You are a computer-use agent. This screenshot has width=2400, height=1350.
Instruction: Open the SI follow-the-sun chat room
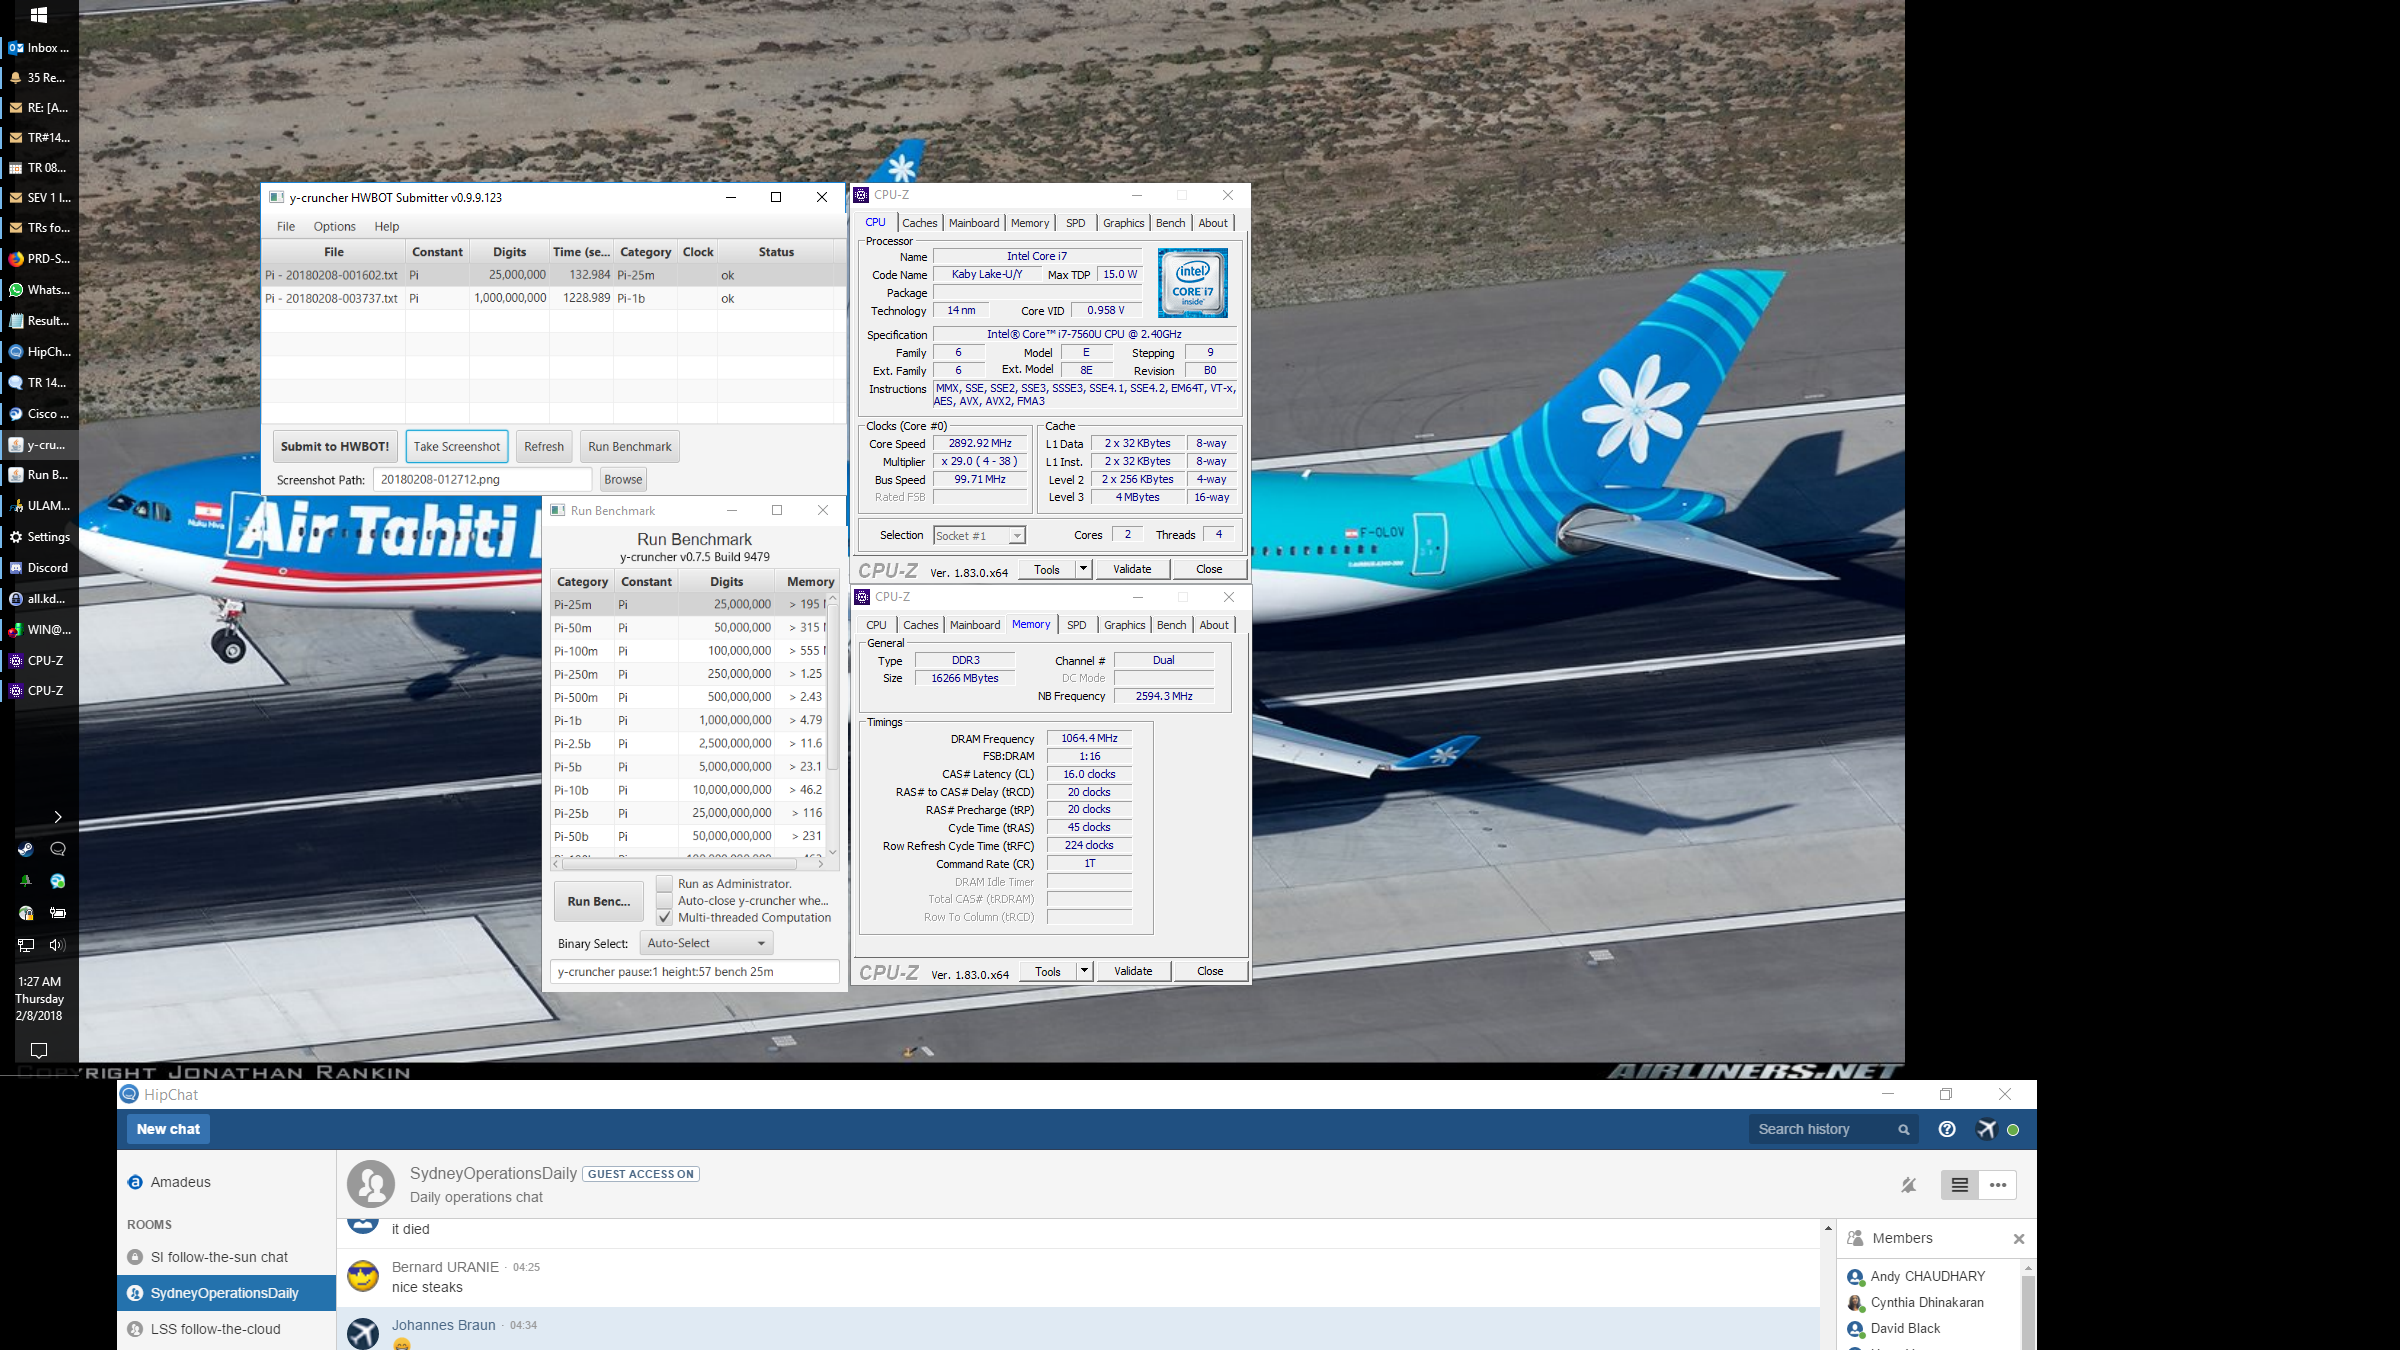pos(219,1257)
